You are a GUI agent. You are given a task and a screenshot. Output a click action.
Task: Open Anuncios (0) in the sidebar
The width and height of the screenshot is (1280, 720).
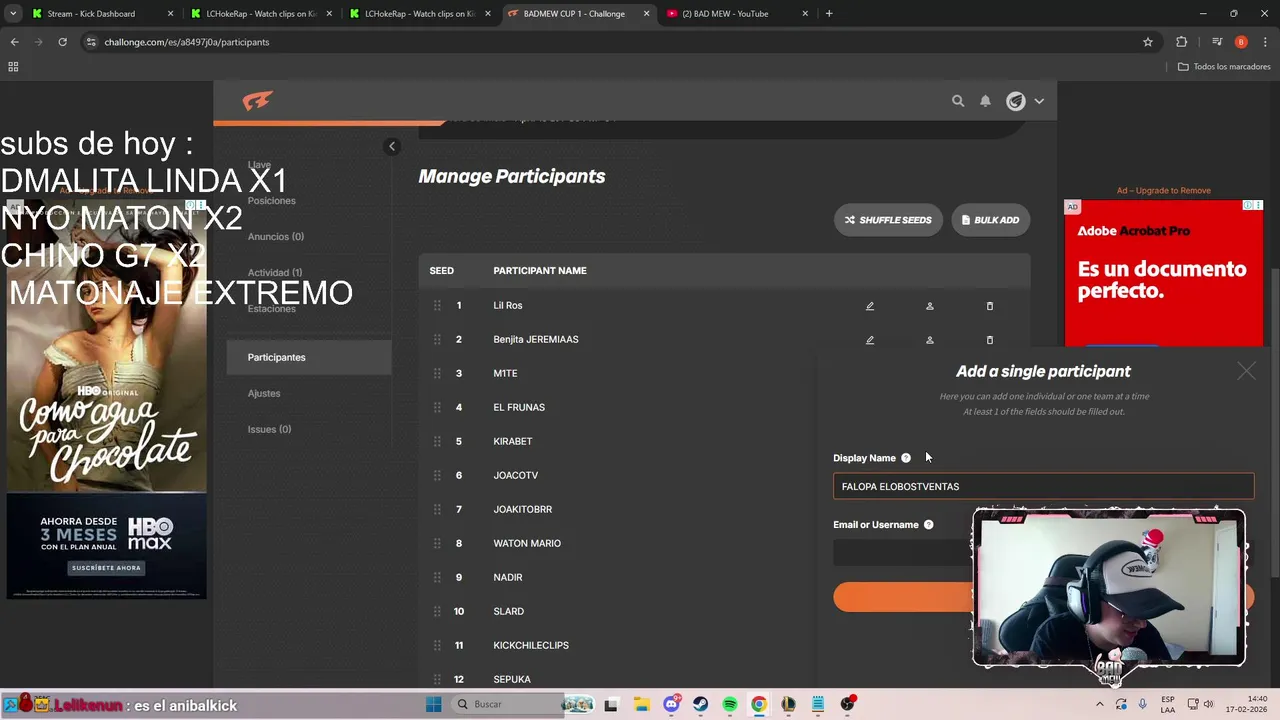(276, 237)
